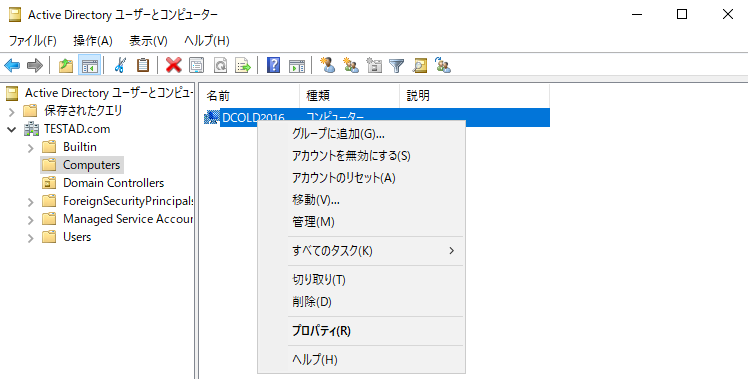Viewport: 748px width, 379px height.
Task: Sort by 説明 column header
Action: pyautogui.click(x=474, y=96)
